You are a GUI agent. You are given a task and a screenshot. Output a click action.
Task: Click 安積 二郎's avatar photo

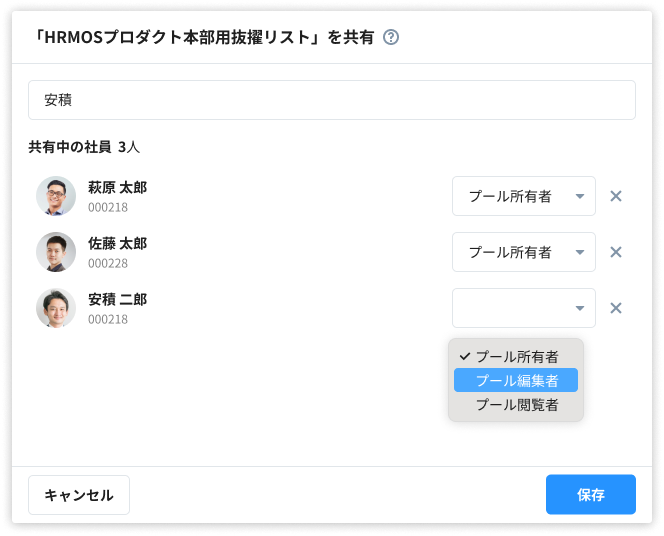(56, 308)
